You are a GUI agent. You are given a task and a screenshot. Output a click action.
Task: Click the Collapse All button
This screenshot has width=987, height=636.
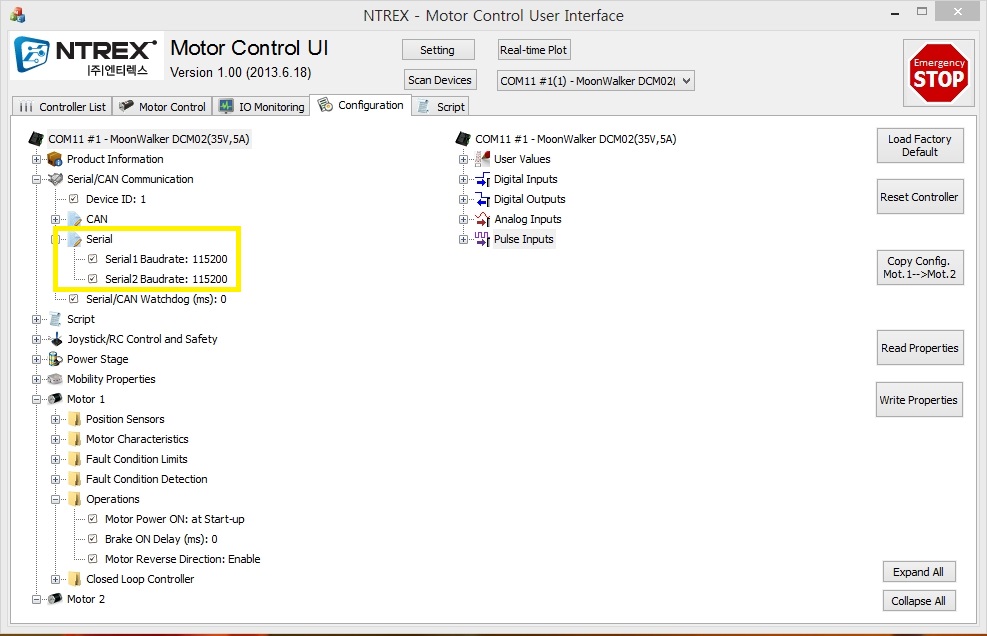point(919,601)
